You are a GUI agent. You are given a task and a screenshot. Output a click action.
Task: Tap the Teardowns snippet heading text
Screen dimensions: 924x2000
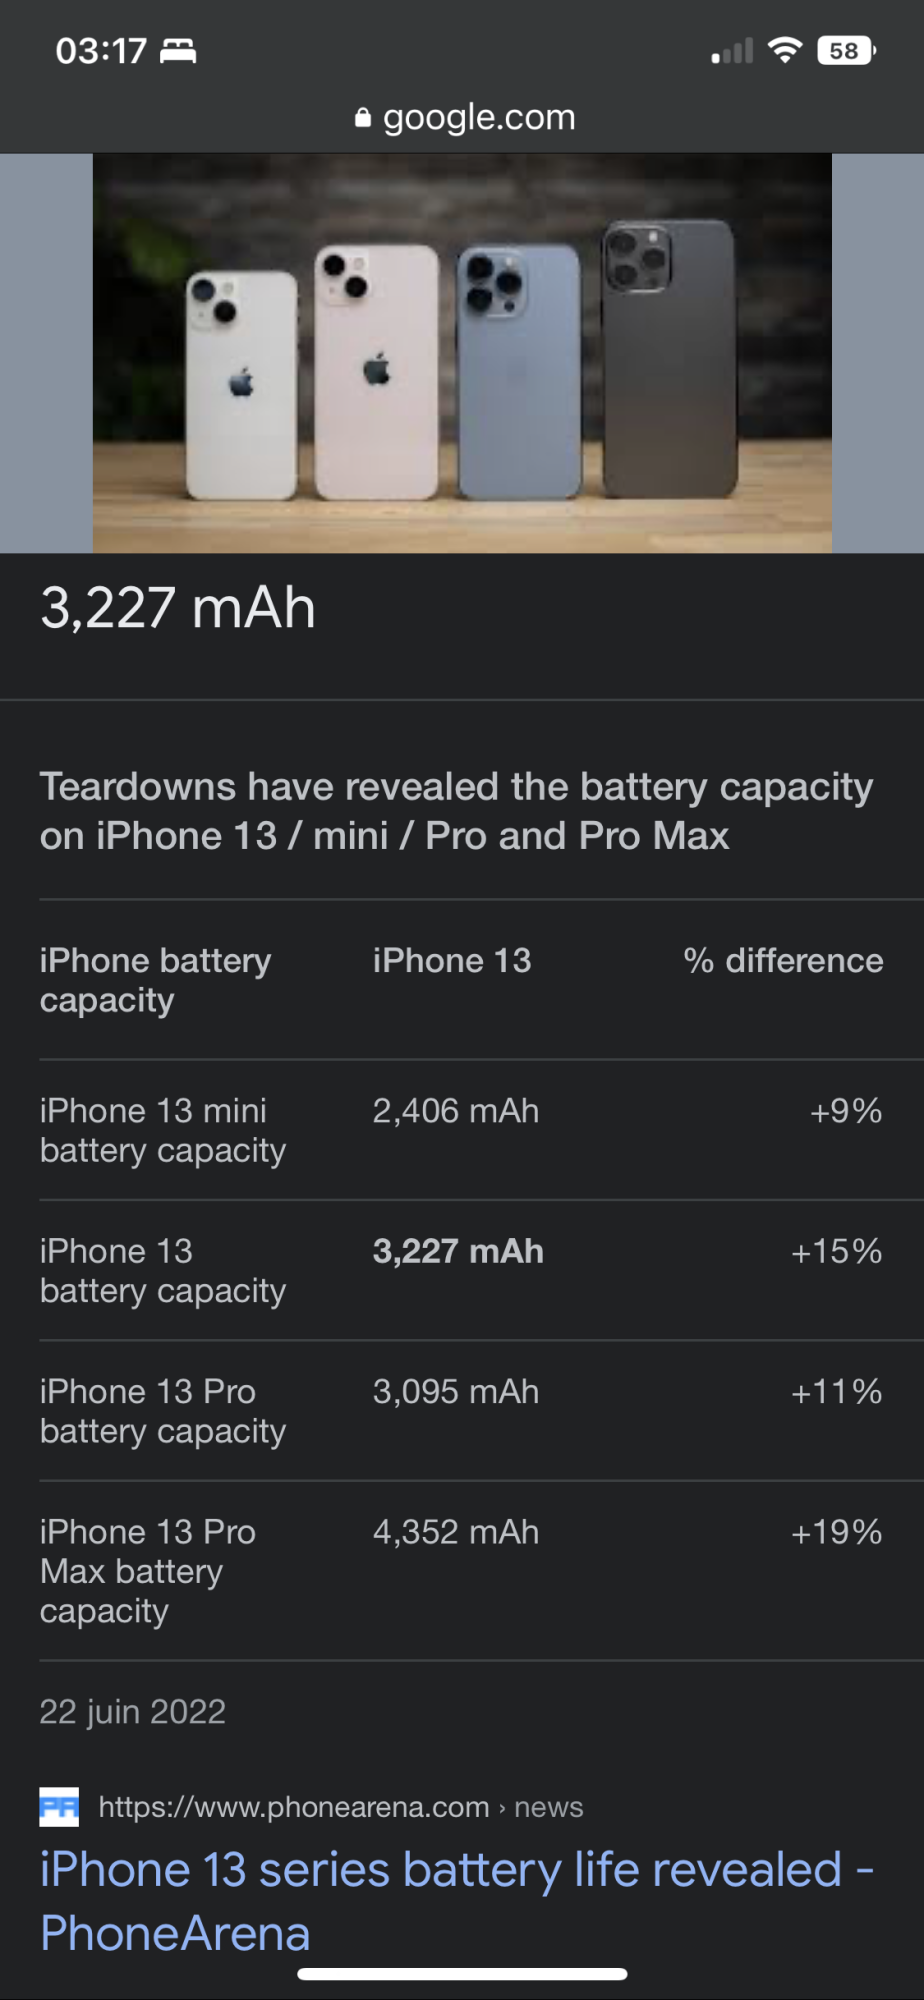456,811
